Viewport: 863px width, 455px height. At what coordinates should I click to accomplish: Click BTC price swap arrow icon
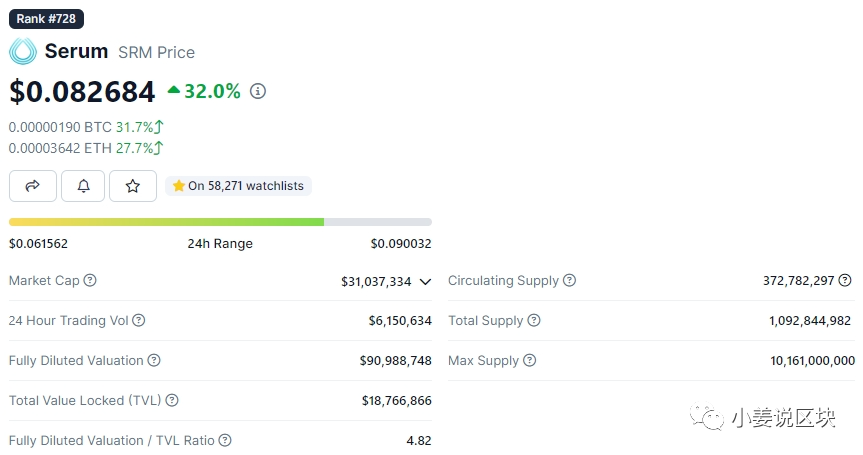[159, 127]
